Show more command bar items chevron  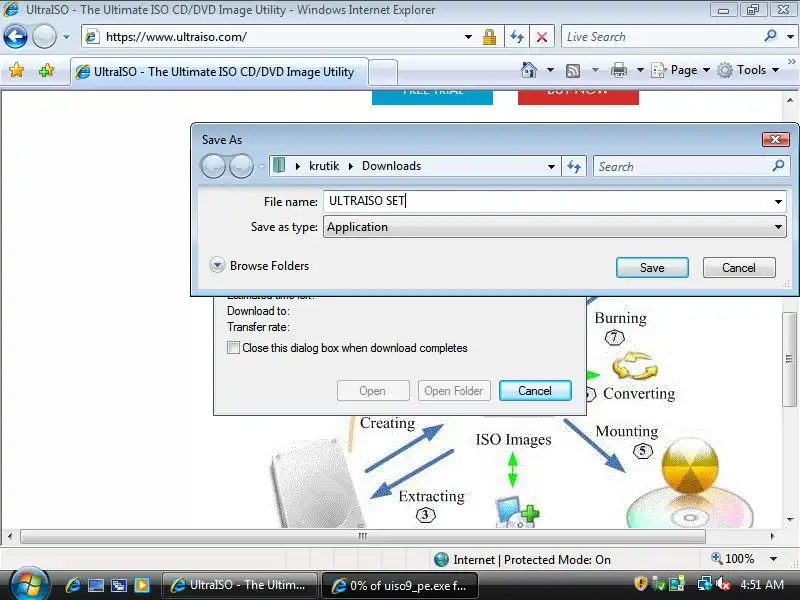pyautogui.click(x=791, y=61)
